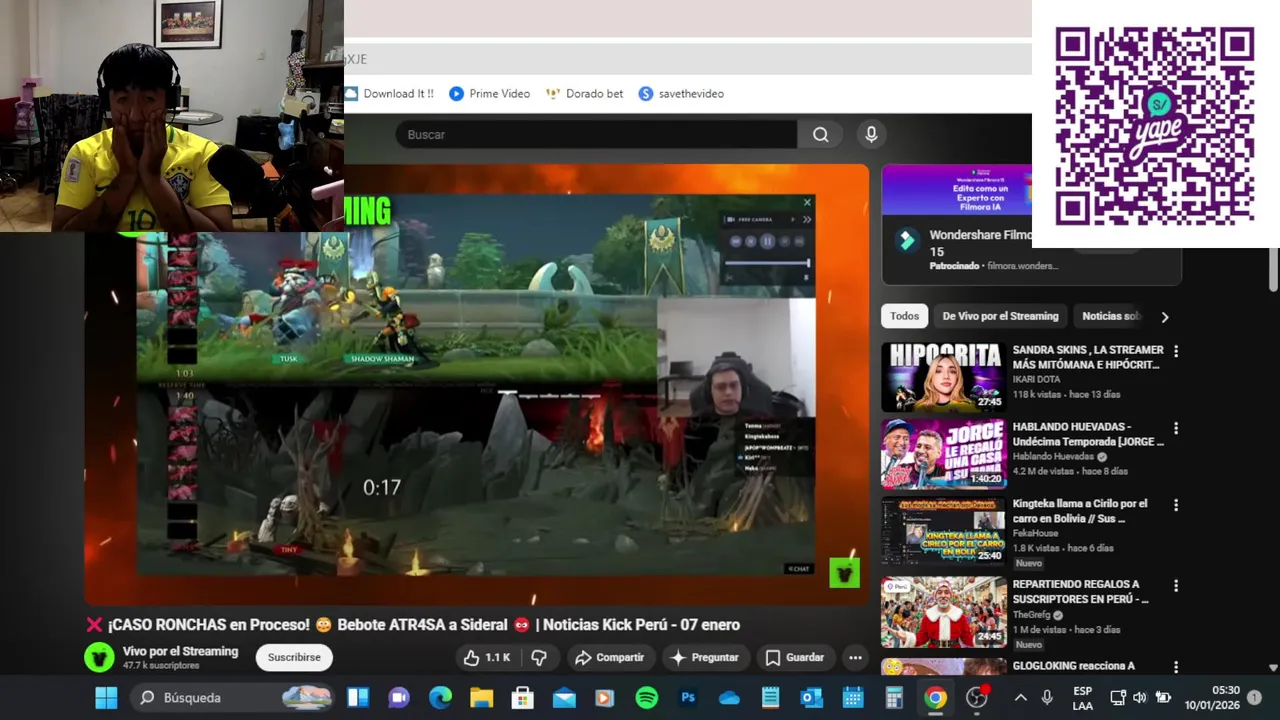Click the Suscribirse button
This screenshot has width=1280, height=720.
point(294,657)
